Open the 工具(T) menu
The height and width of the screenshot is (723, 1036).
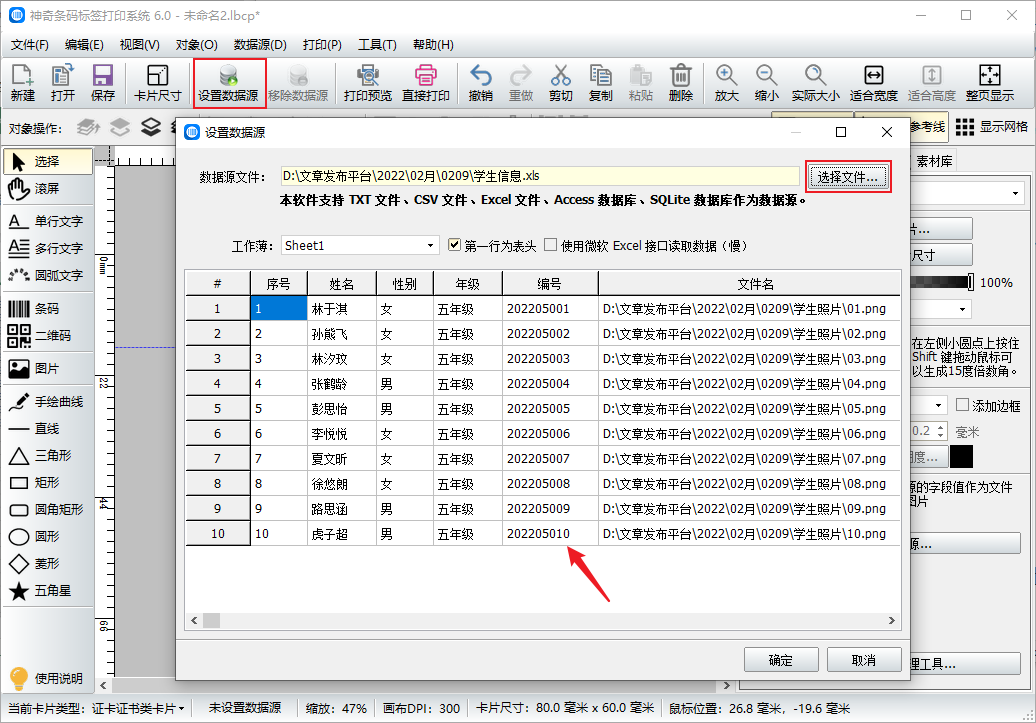pyautogui.click(x=377, y=45)
